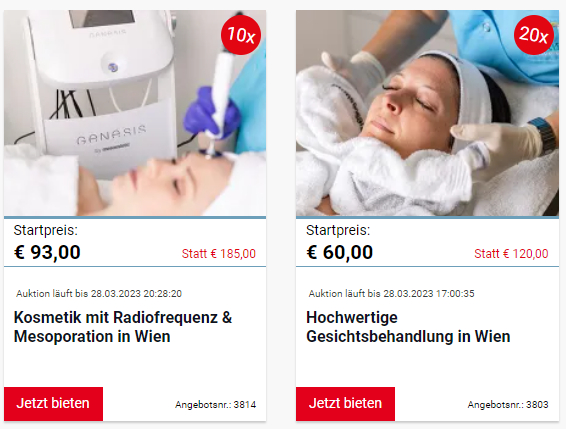This screenshot has width=566, height=429.
Task: Click the red 10x quantity badge
Action: [241, 35]
